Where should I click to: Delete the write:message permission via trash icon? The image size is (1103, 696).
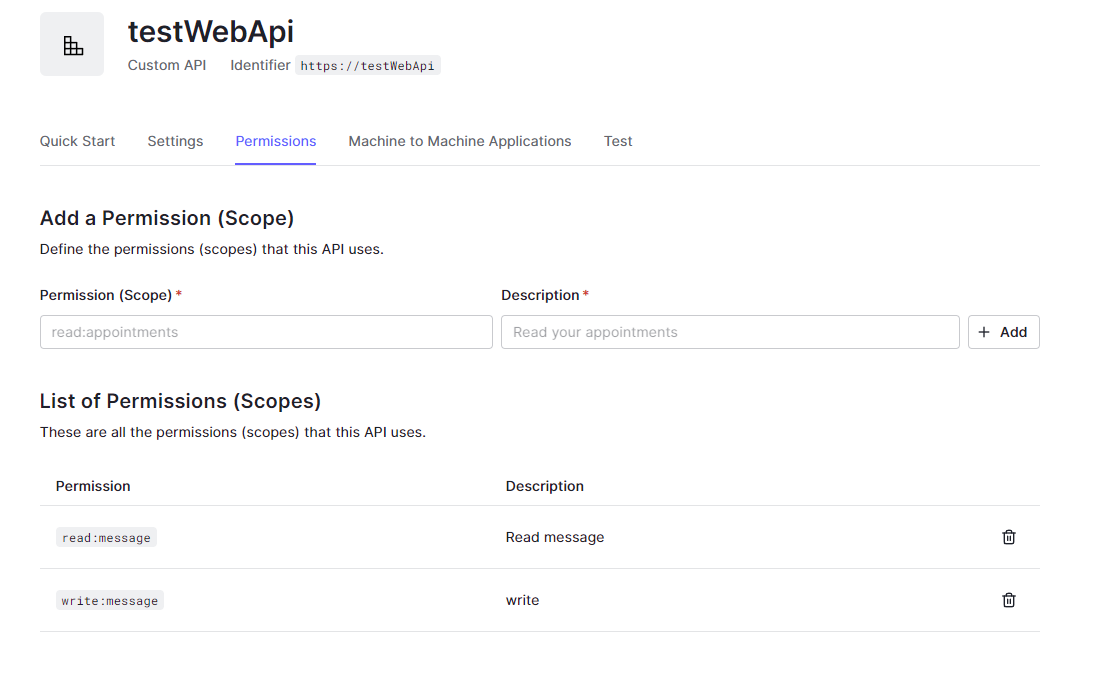1008,600
